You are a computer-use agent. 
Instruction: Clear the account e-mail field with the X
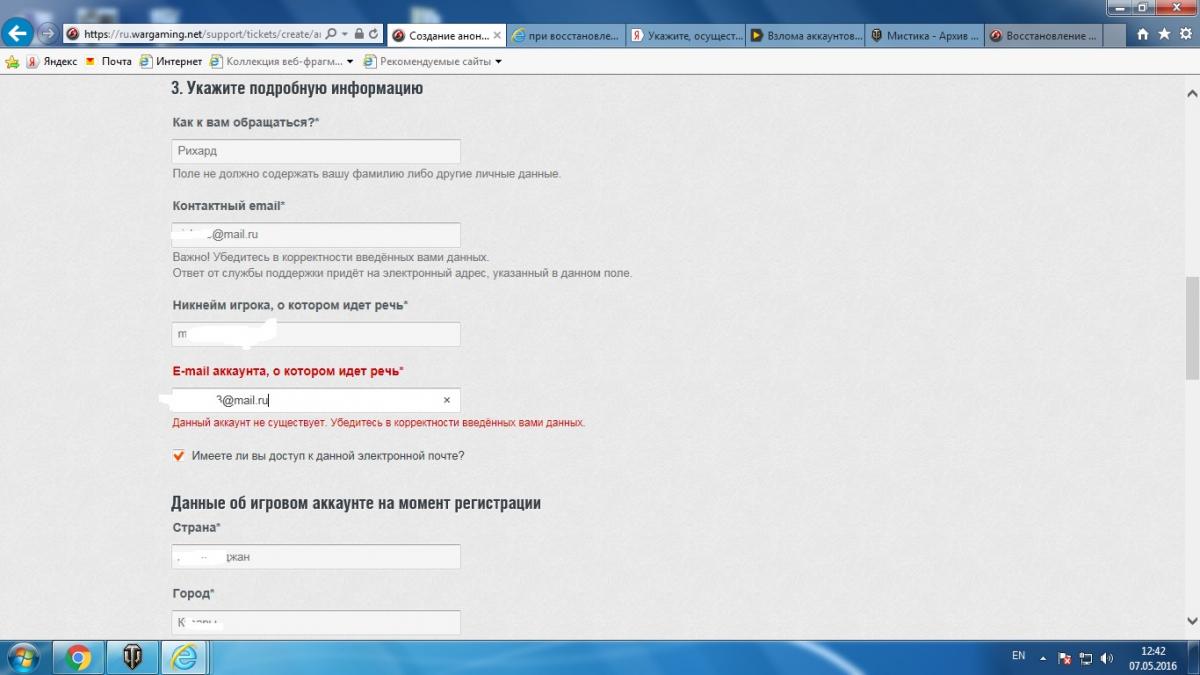click(x=447, y=400)
